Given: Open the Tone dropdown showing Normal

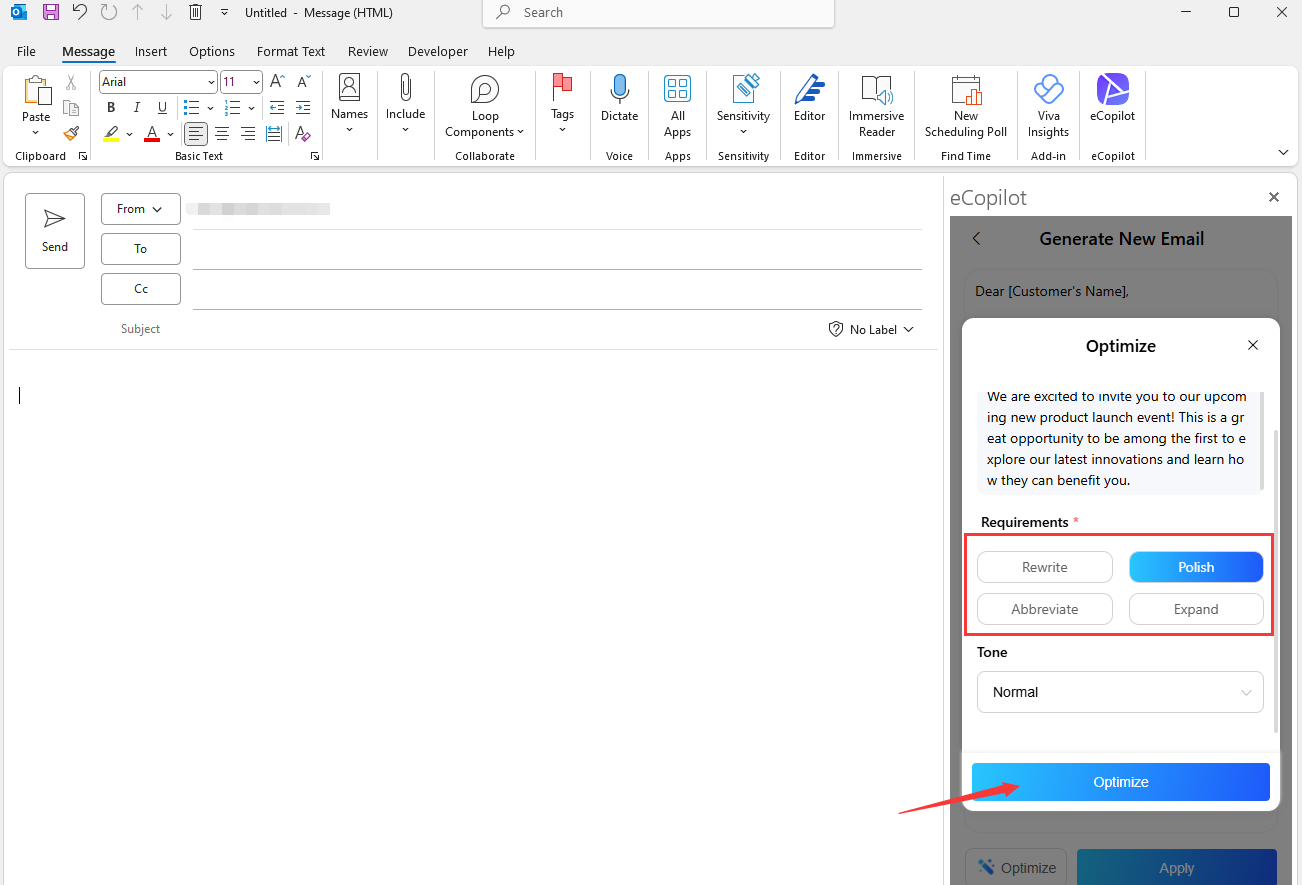Looking at the screenshot, I should [1120, 692].
